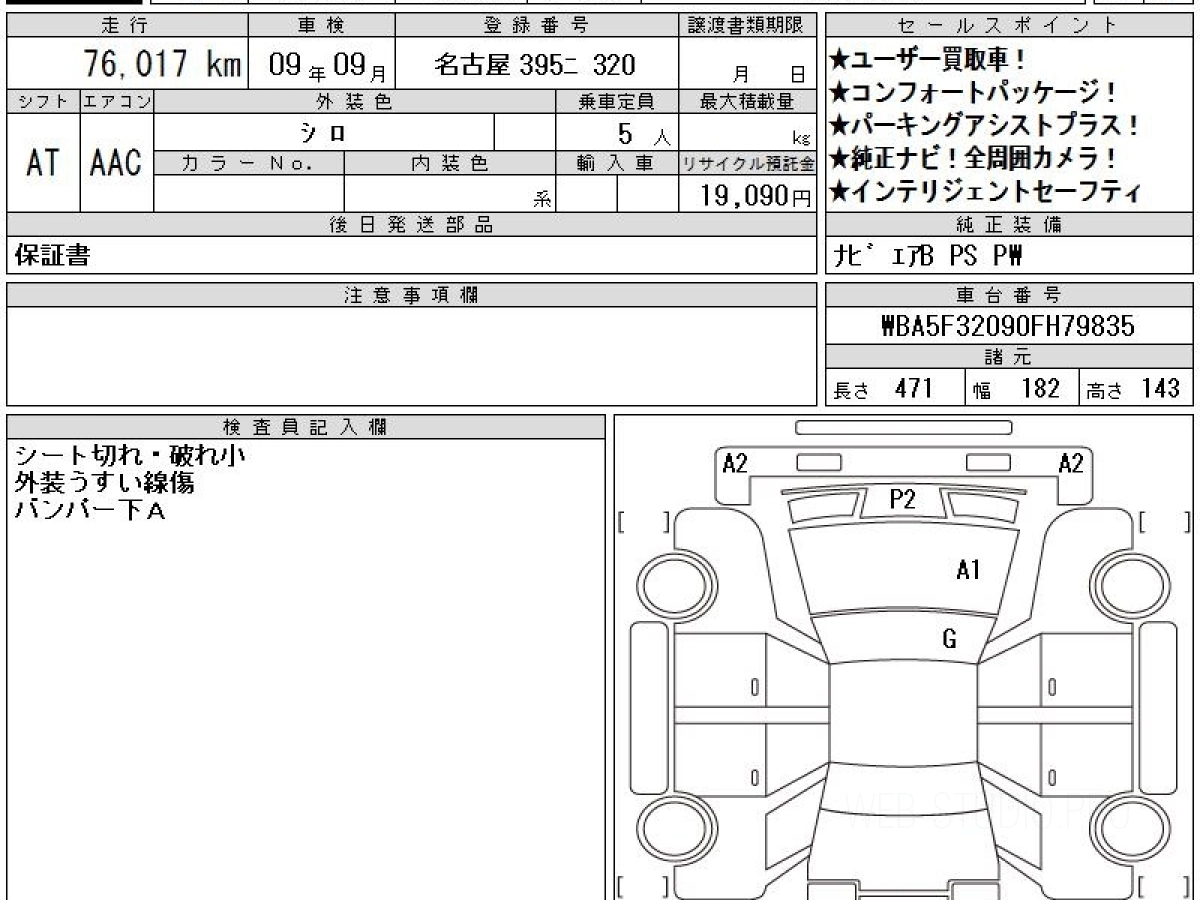This screenshot has width=1200, height=900.
Task: Select the 内装色 header
Action: [450, 163]
